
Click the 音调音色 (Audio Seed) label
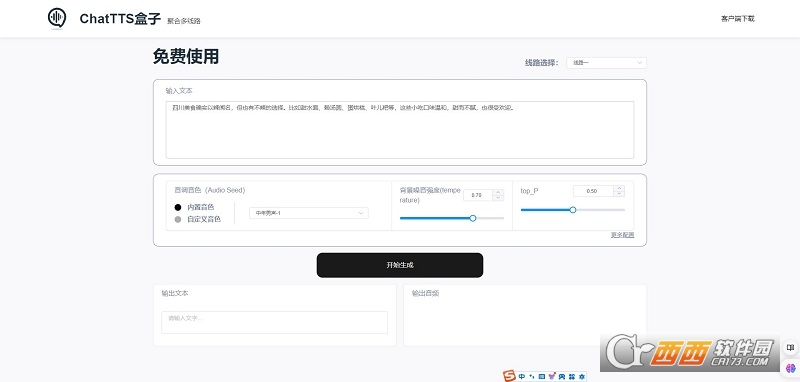coord(210,190)
